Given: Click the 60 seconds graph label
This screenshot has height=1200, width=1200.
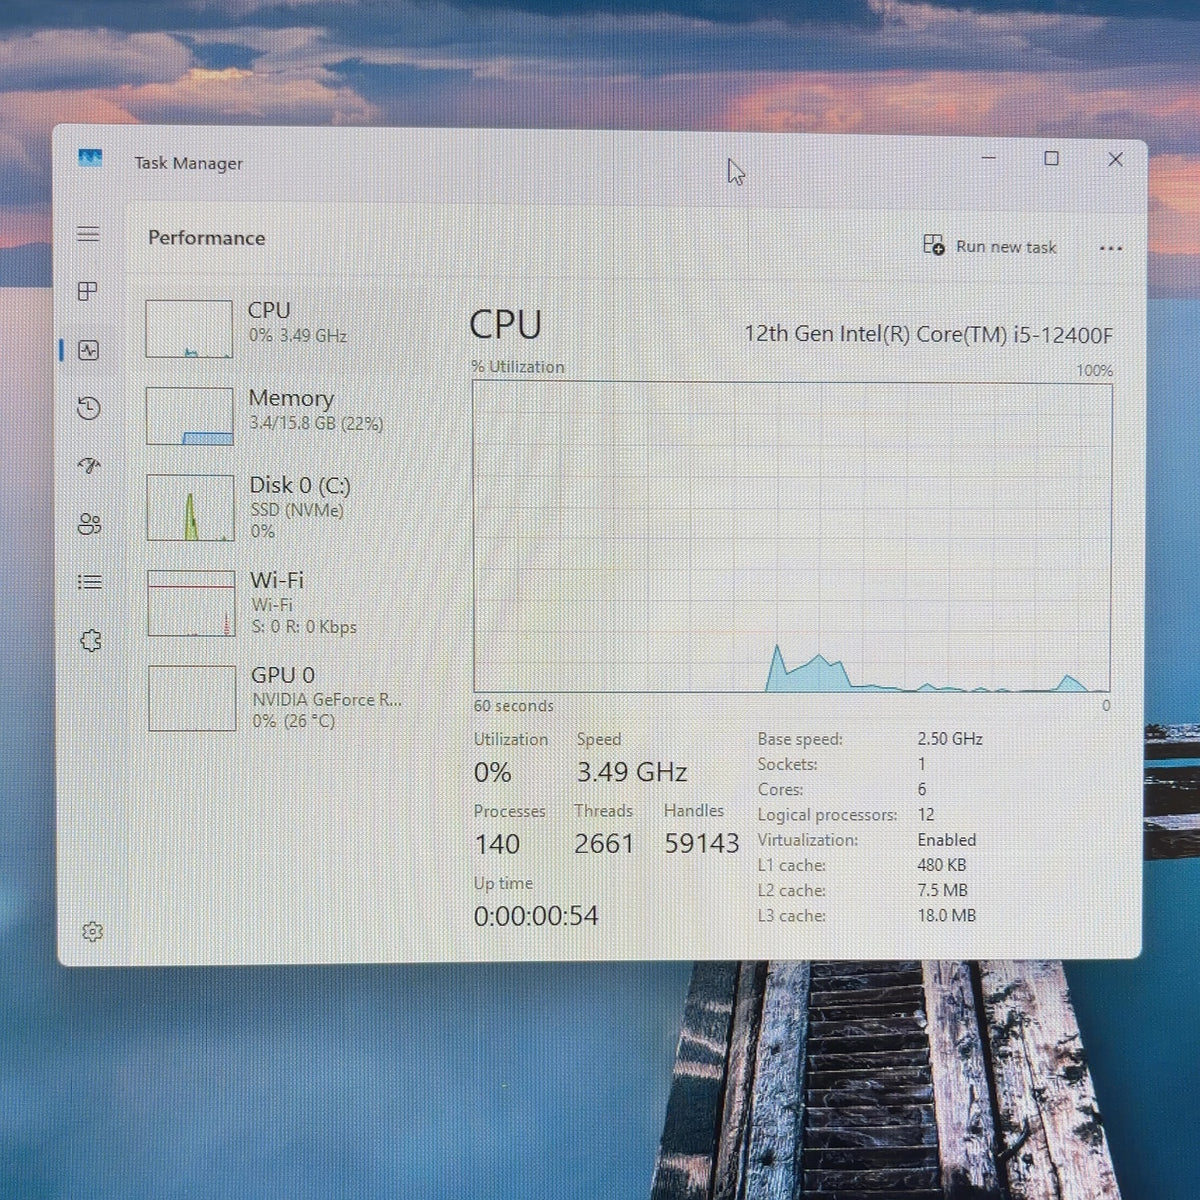Looking at the screenshot, I should [513, 706].
